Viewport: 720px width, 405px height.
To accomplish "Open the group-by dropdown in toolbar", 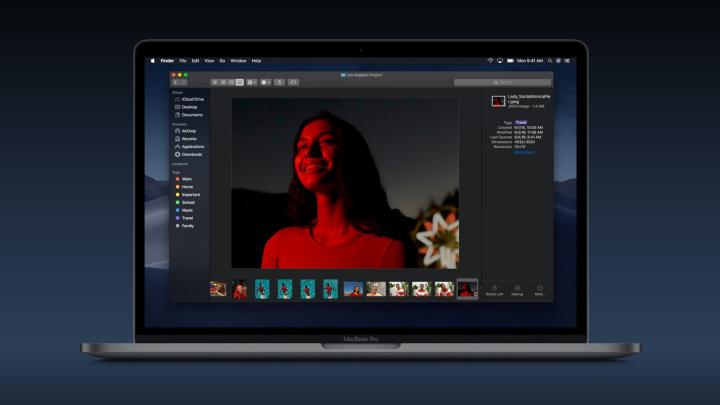I will point(252,82).
